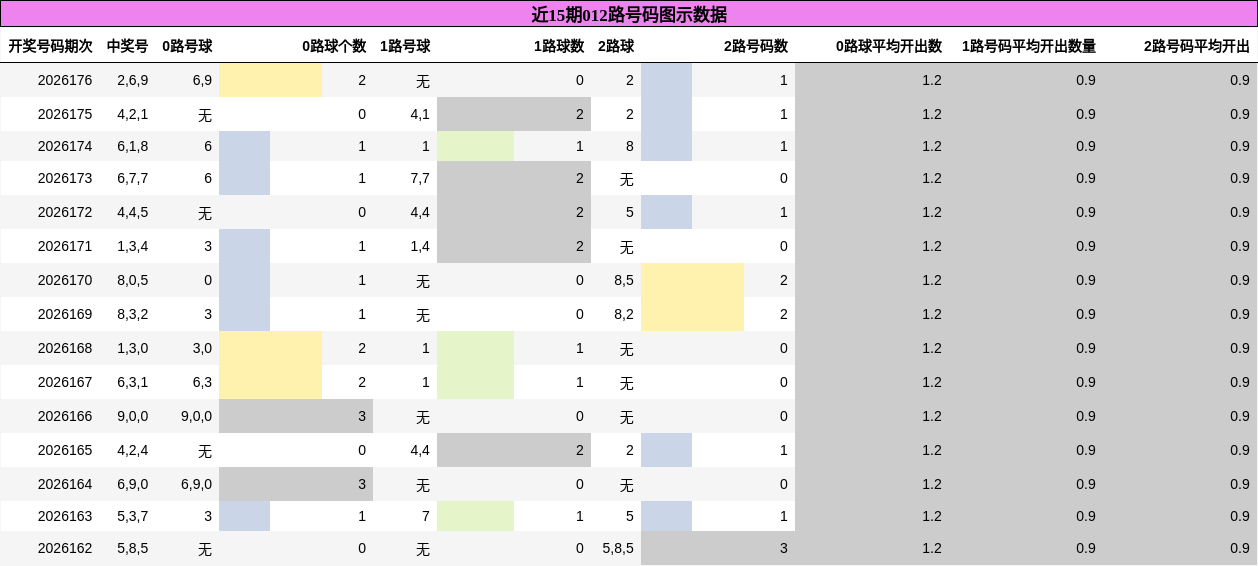Click winning numbers 4,2,1
Image resolution: width=1258 pixels, height=566 pixels.
(x=133, y=114)
